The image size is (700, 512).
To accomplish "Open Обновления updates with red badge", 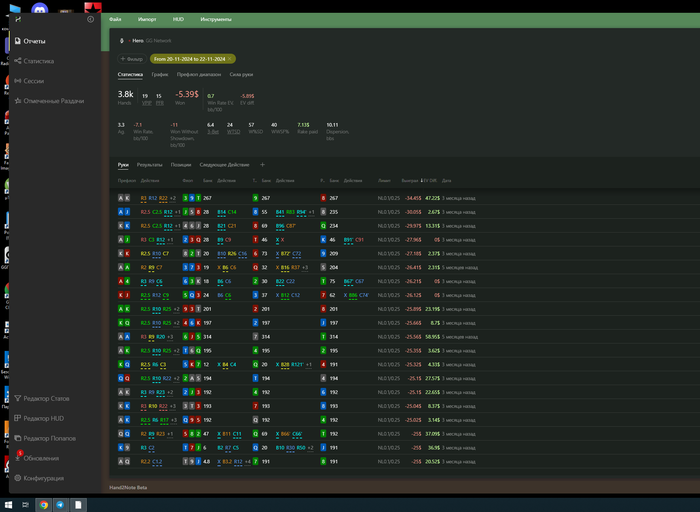I will [x=37, y=458].
